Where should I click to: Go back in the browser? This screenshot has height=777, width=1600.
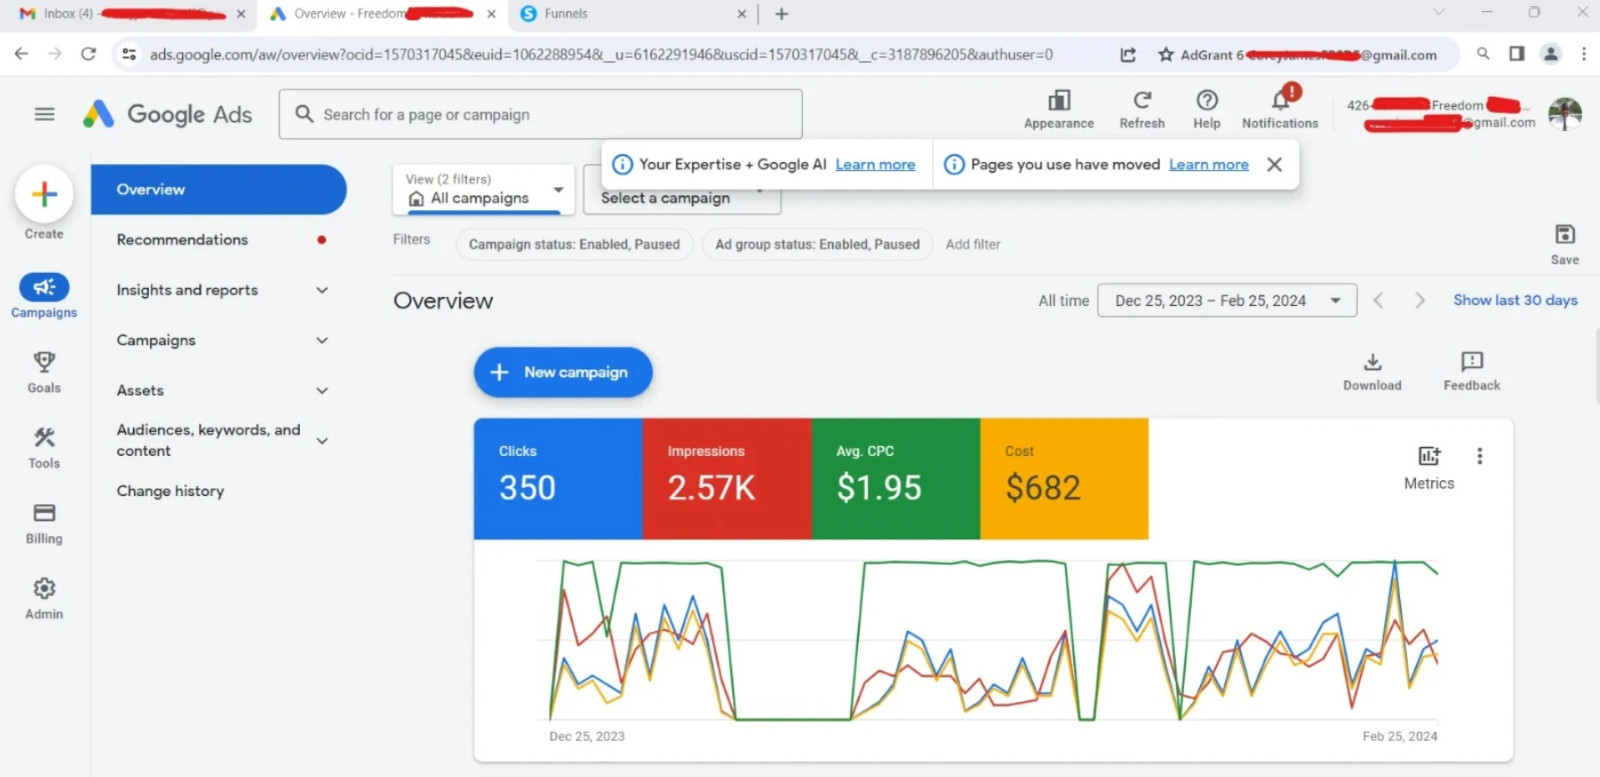pos(21,54)
